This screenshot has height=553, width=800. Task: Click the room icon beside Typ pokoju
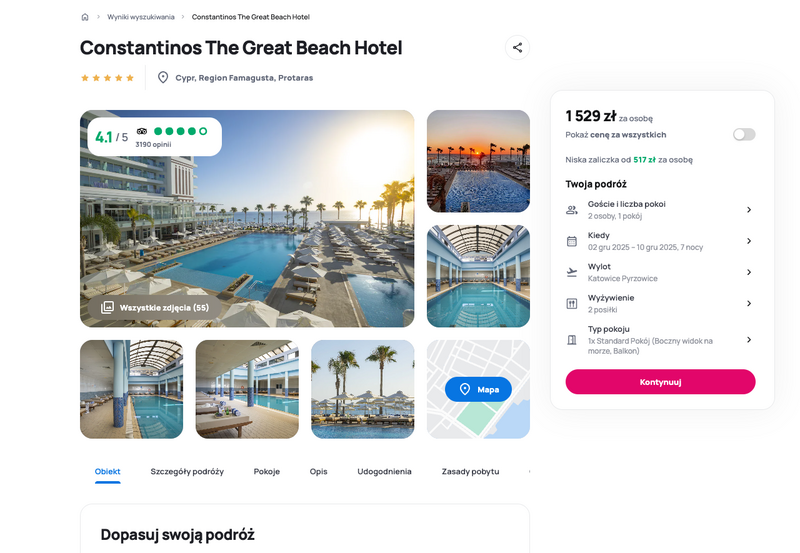click(572, 340)
